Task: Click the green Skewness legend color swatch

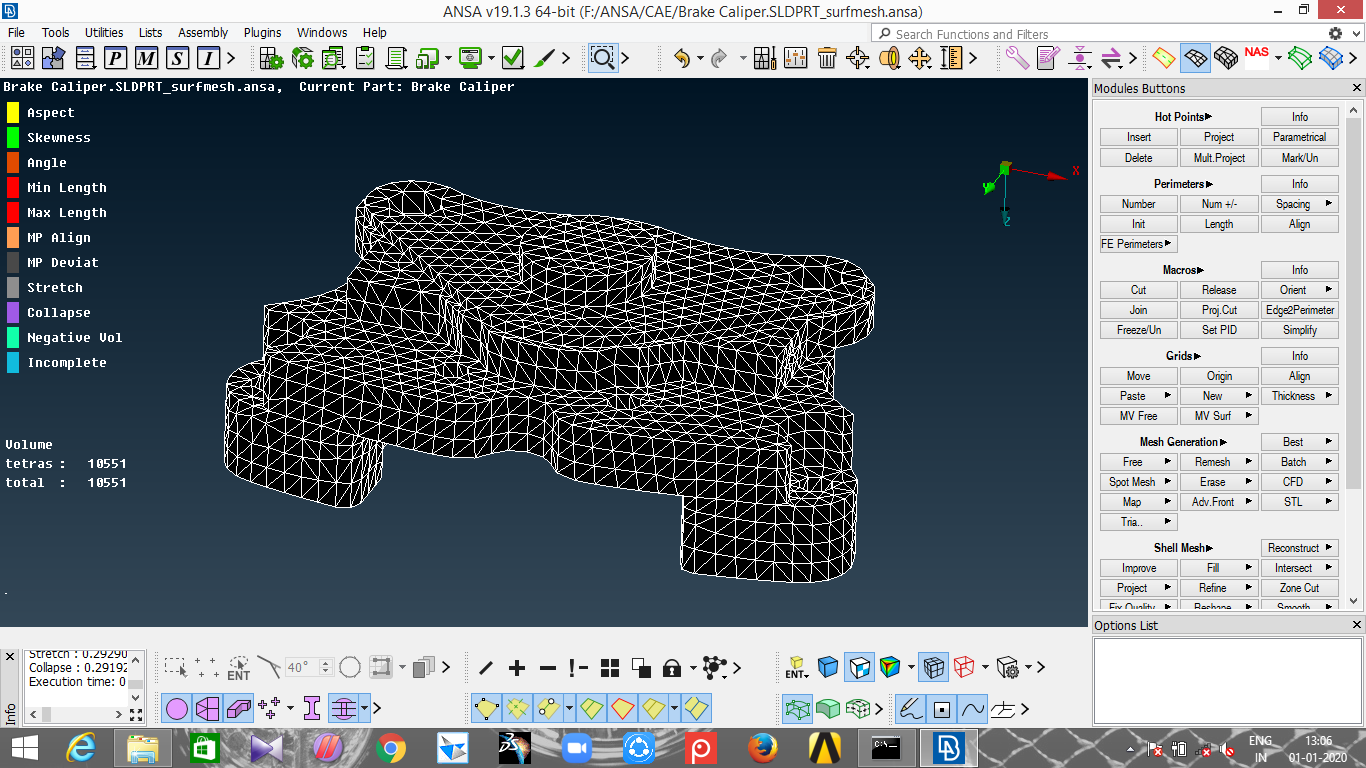Action: pos(13,137)
